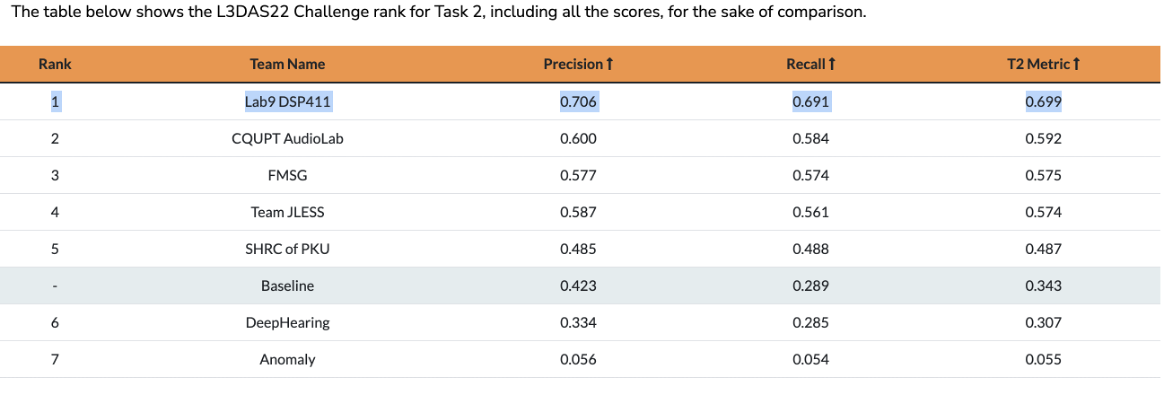Click the highlighted 0.691 recall value

click(x=811, y=102)
